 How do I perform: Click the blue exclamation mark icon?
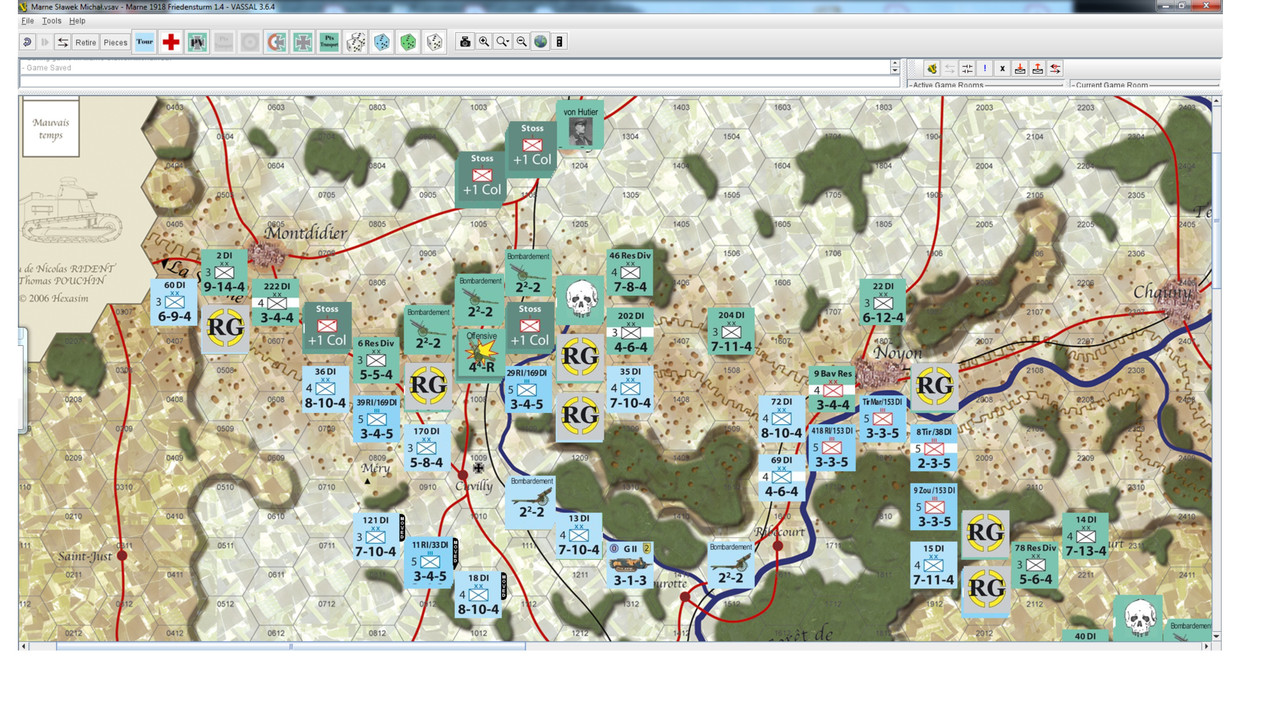(x=985, y=68)
